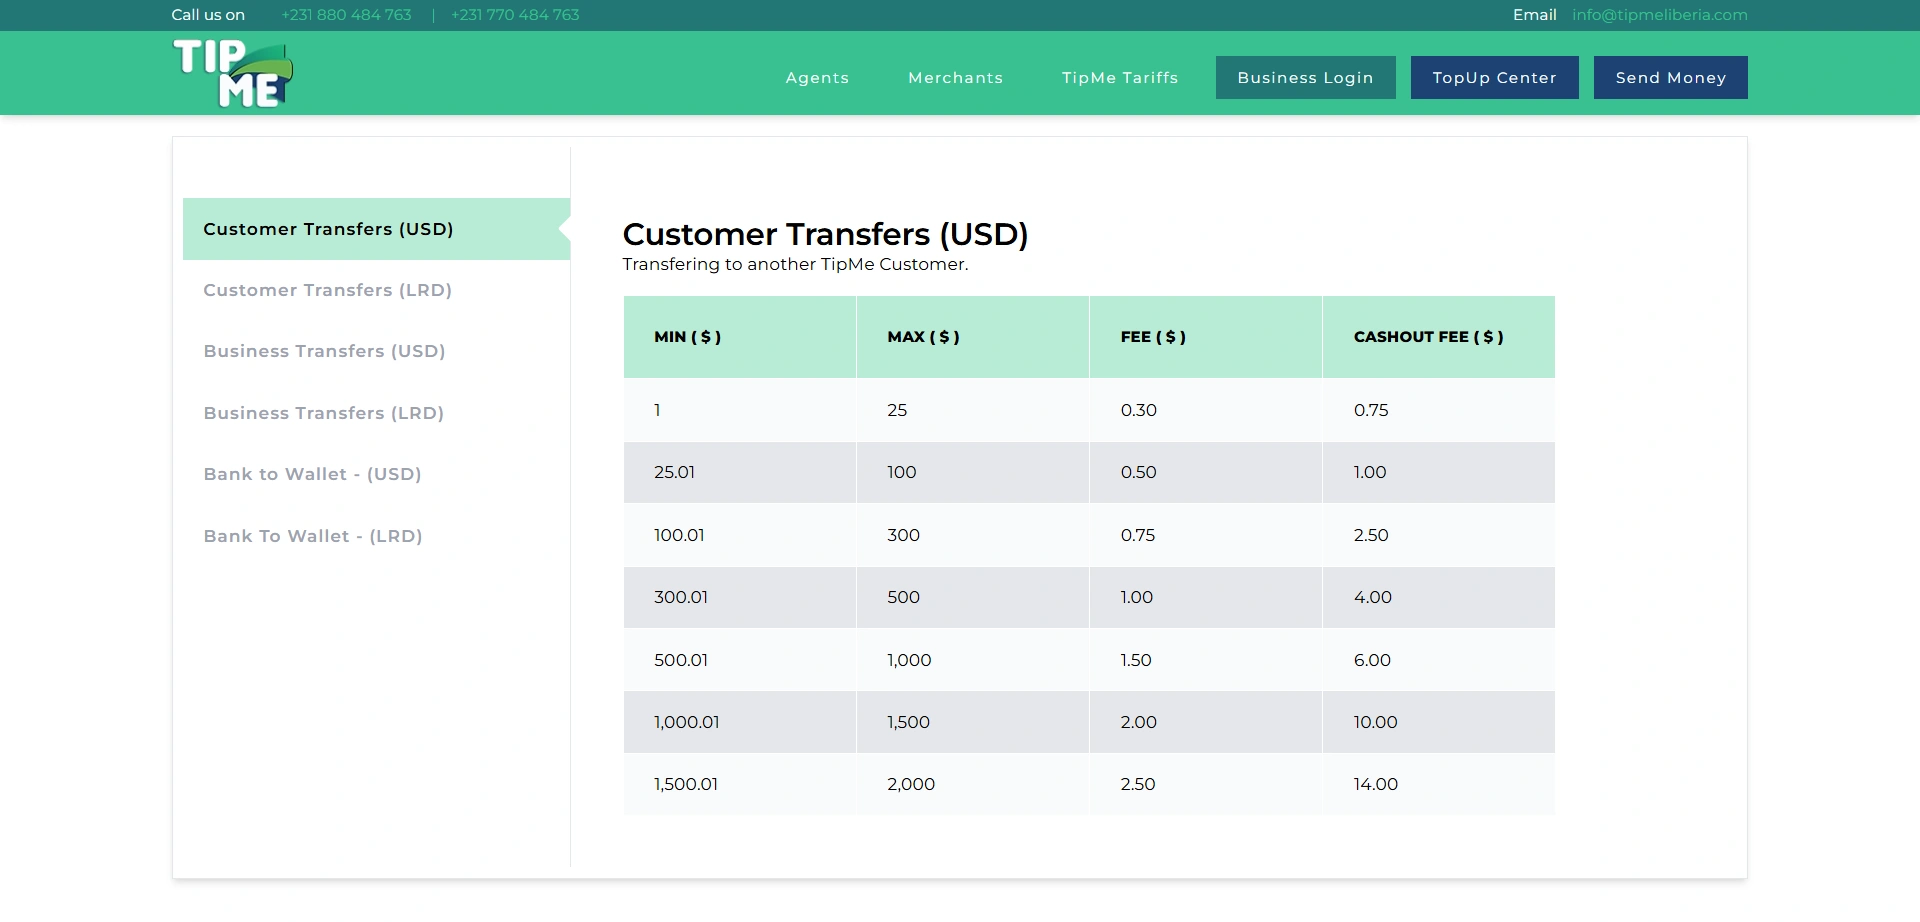
Task: Click the Customer Transfers (USD) heading
Action: (x=825, y=234)
